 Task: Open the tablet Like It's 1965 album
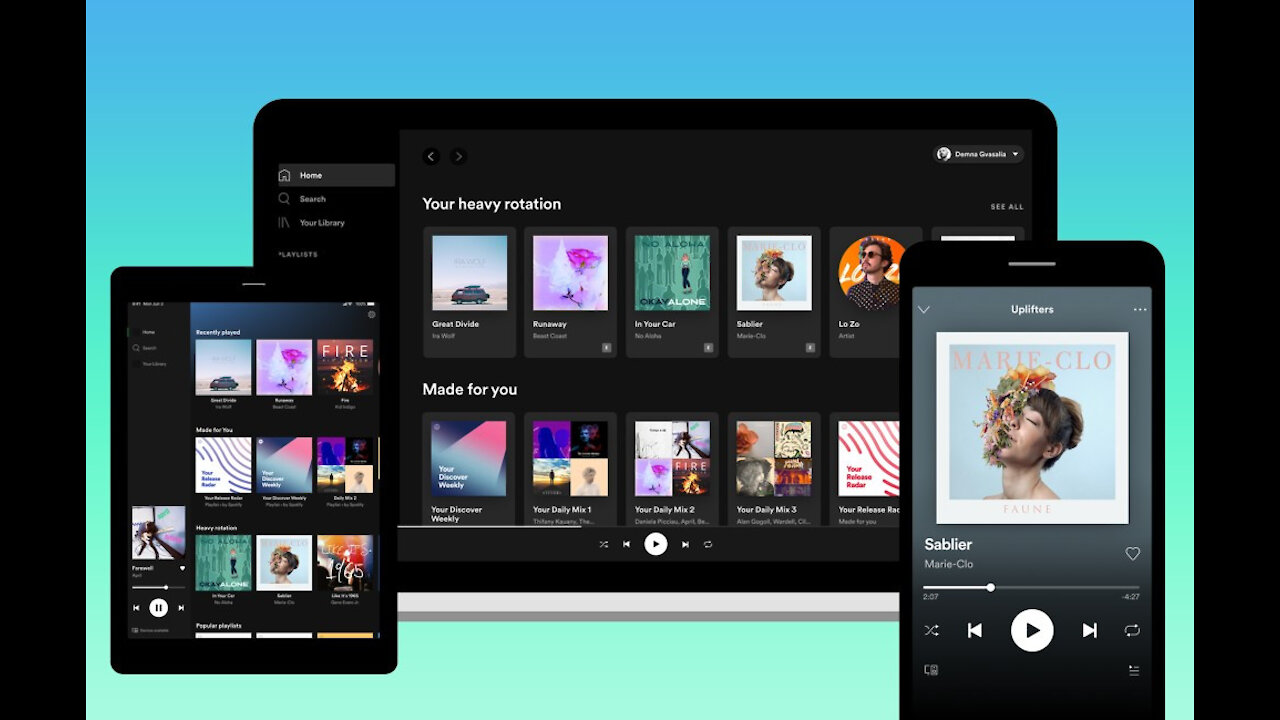point(345,563)
